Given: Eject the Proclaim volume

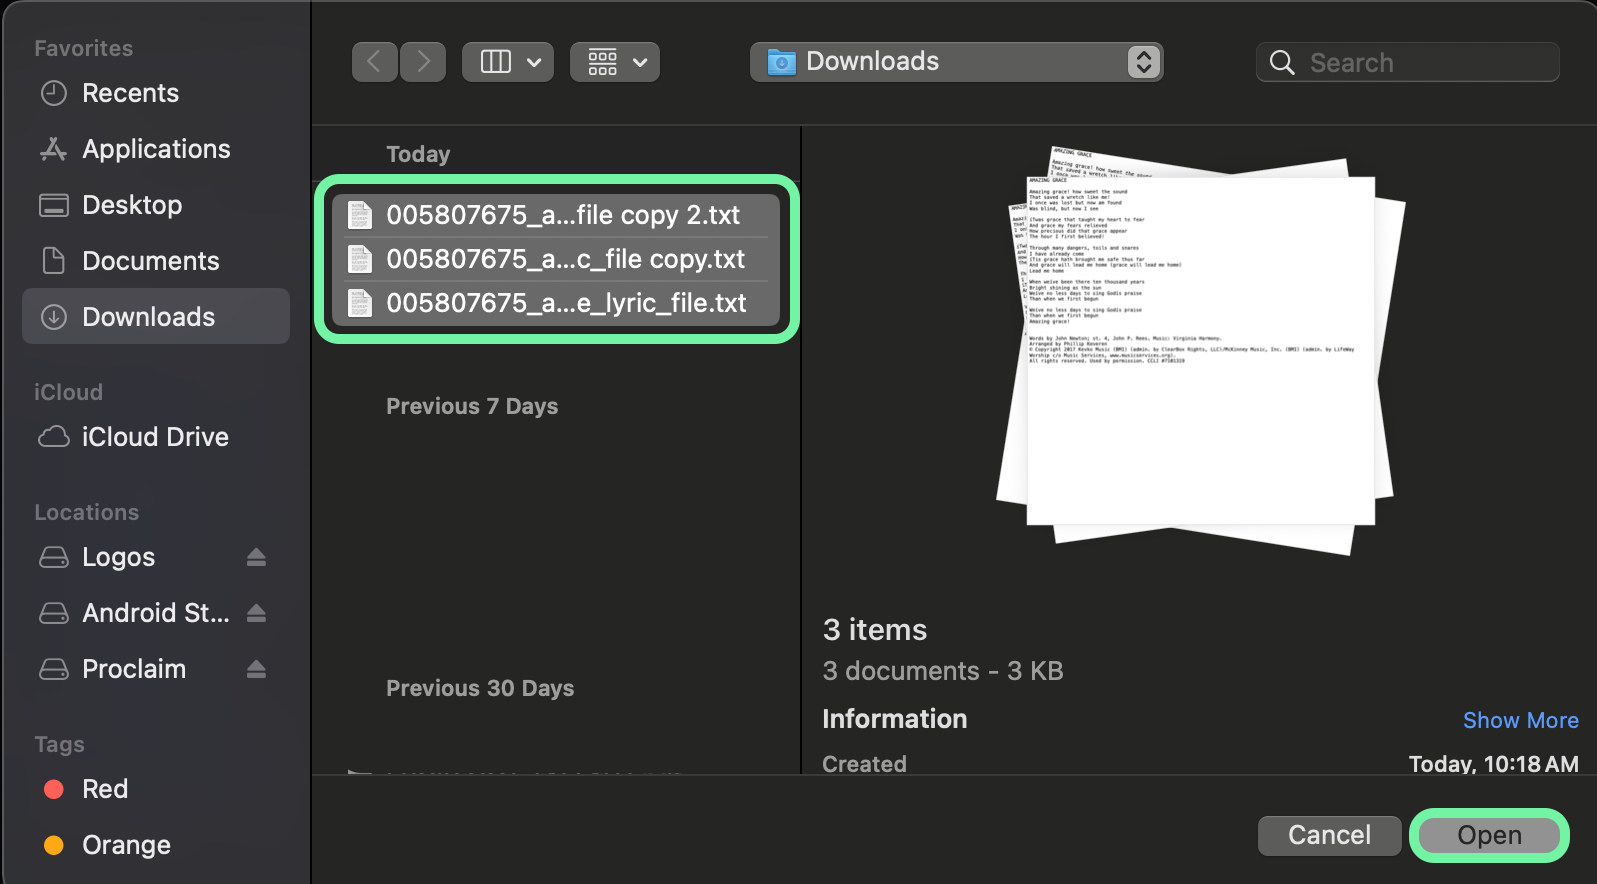Looking at the screenshot, I should pos(257,669).
